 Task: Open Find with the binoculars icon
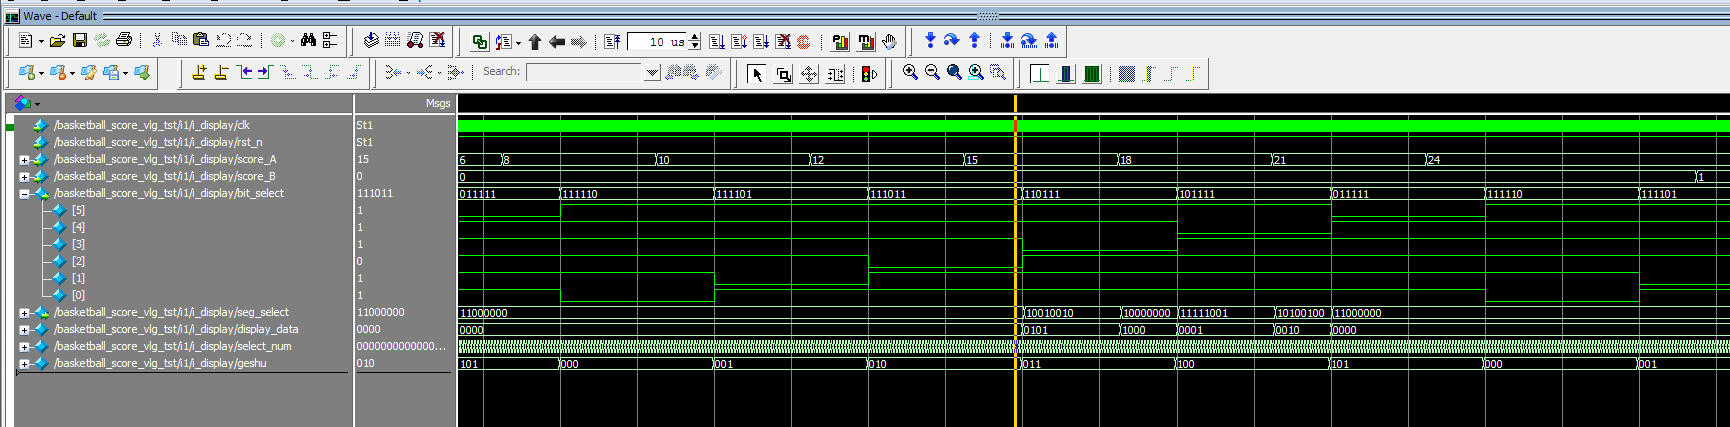308,41
